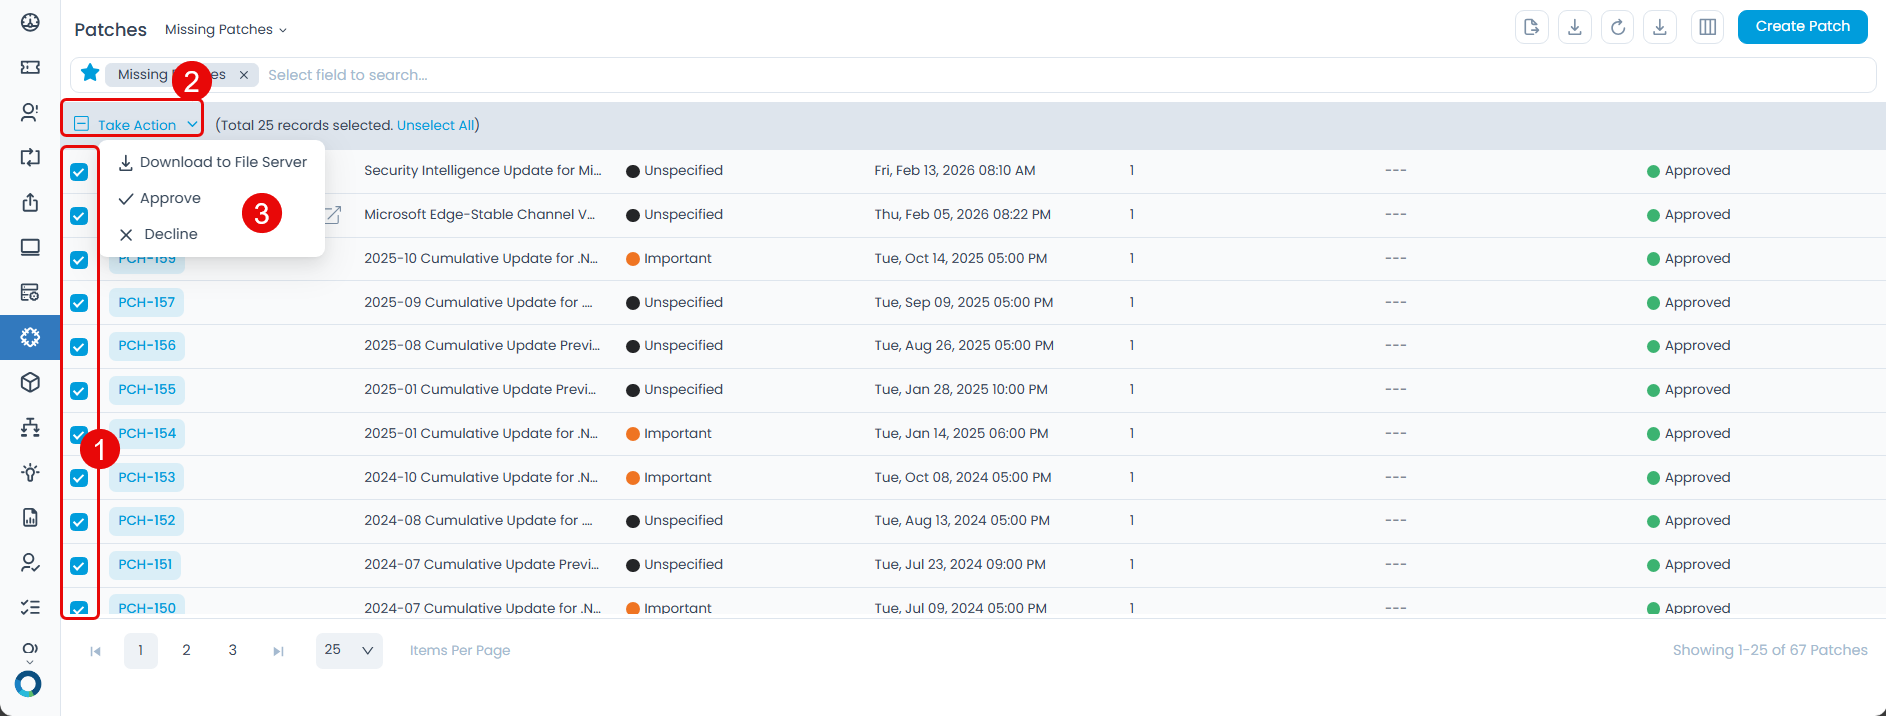Click the lightbulb icon in sidebar

coord(30,472)
